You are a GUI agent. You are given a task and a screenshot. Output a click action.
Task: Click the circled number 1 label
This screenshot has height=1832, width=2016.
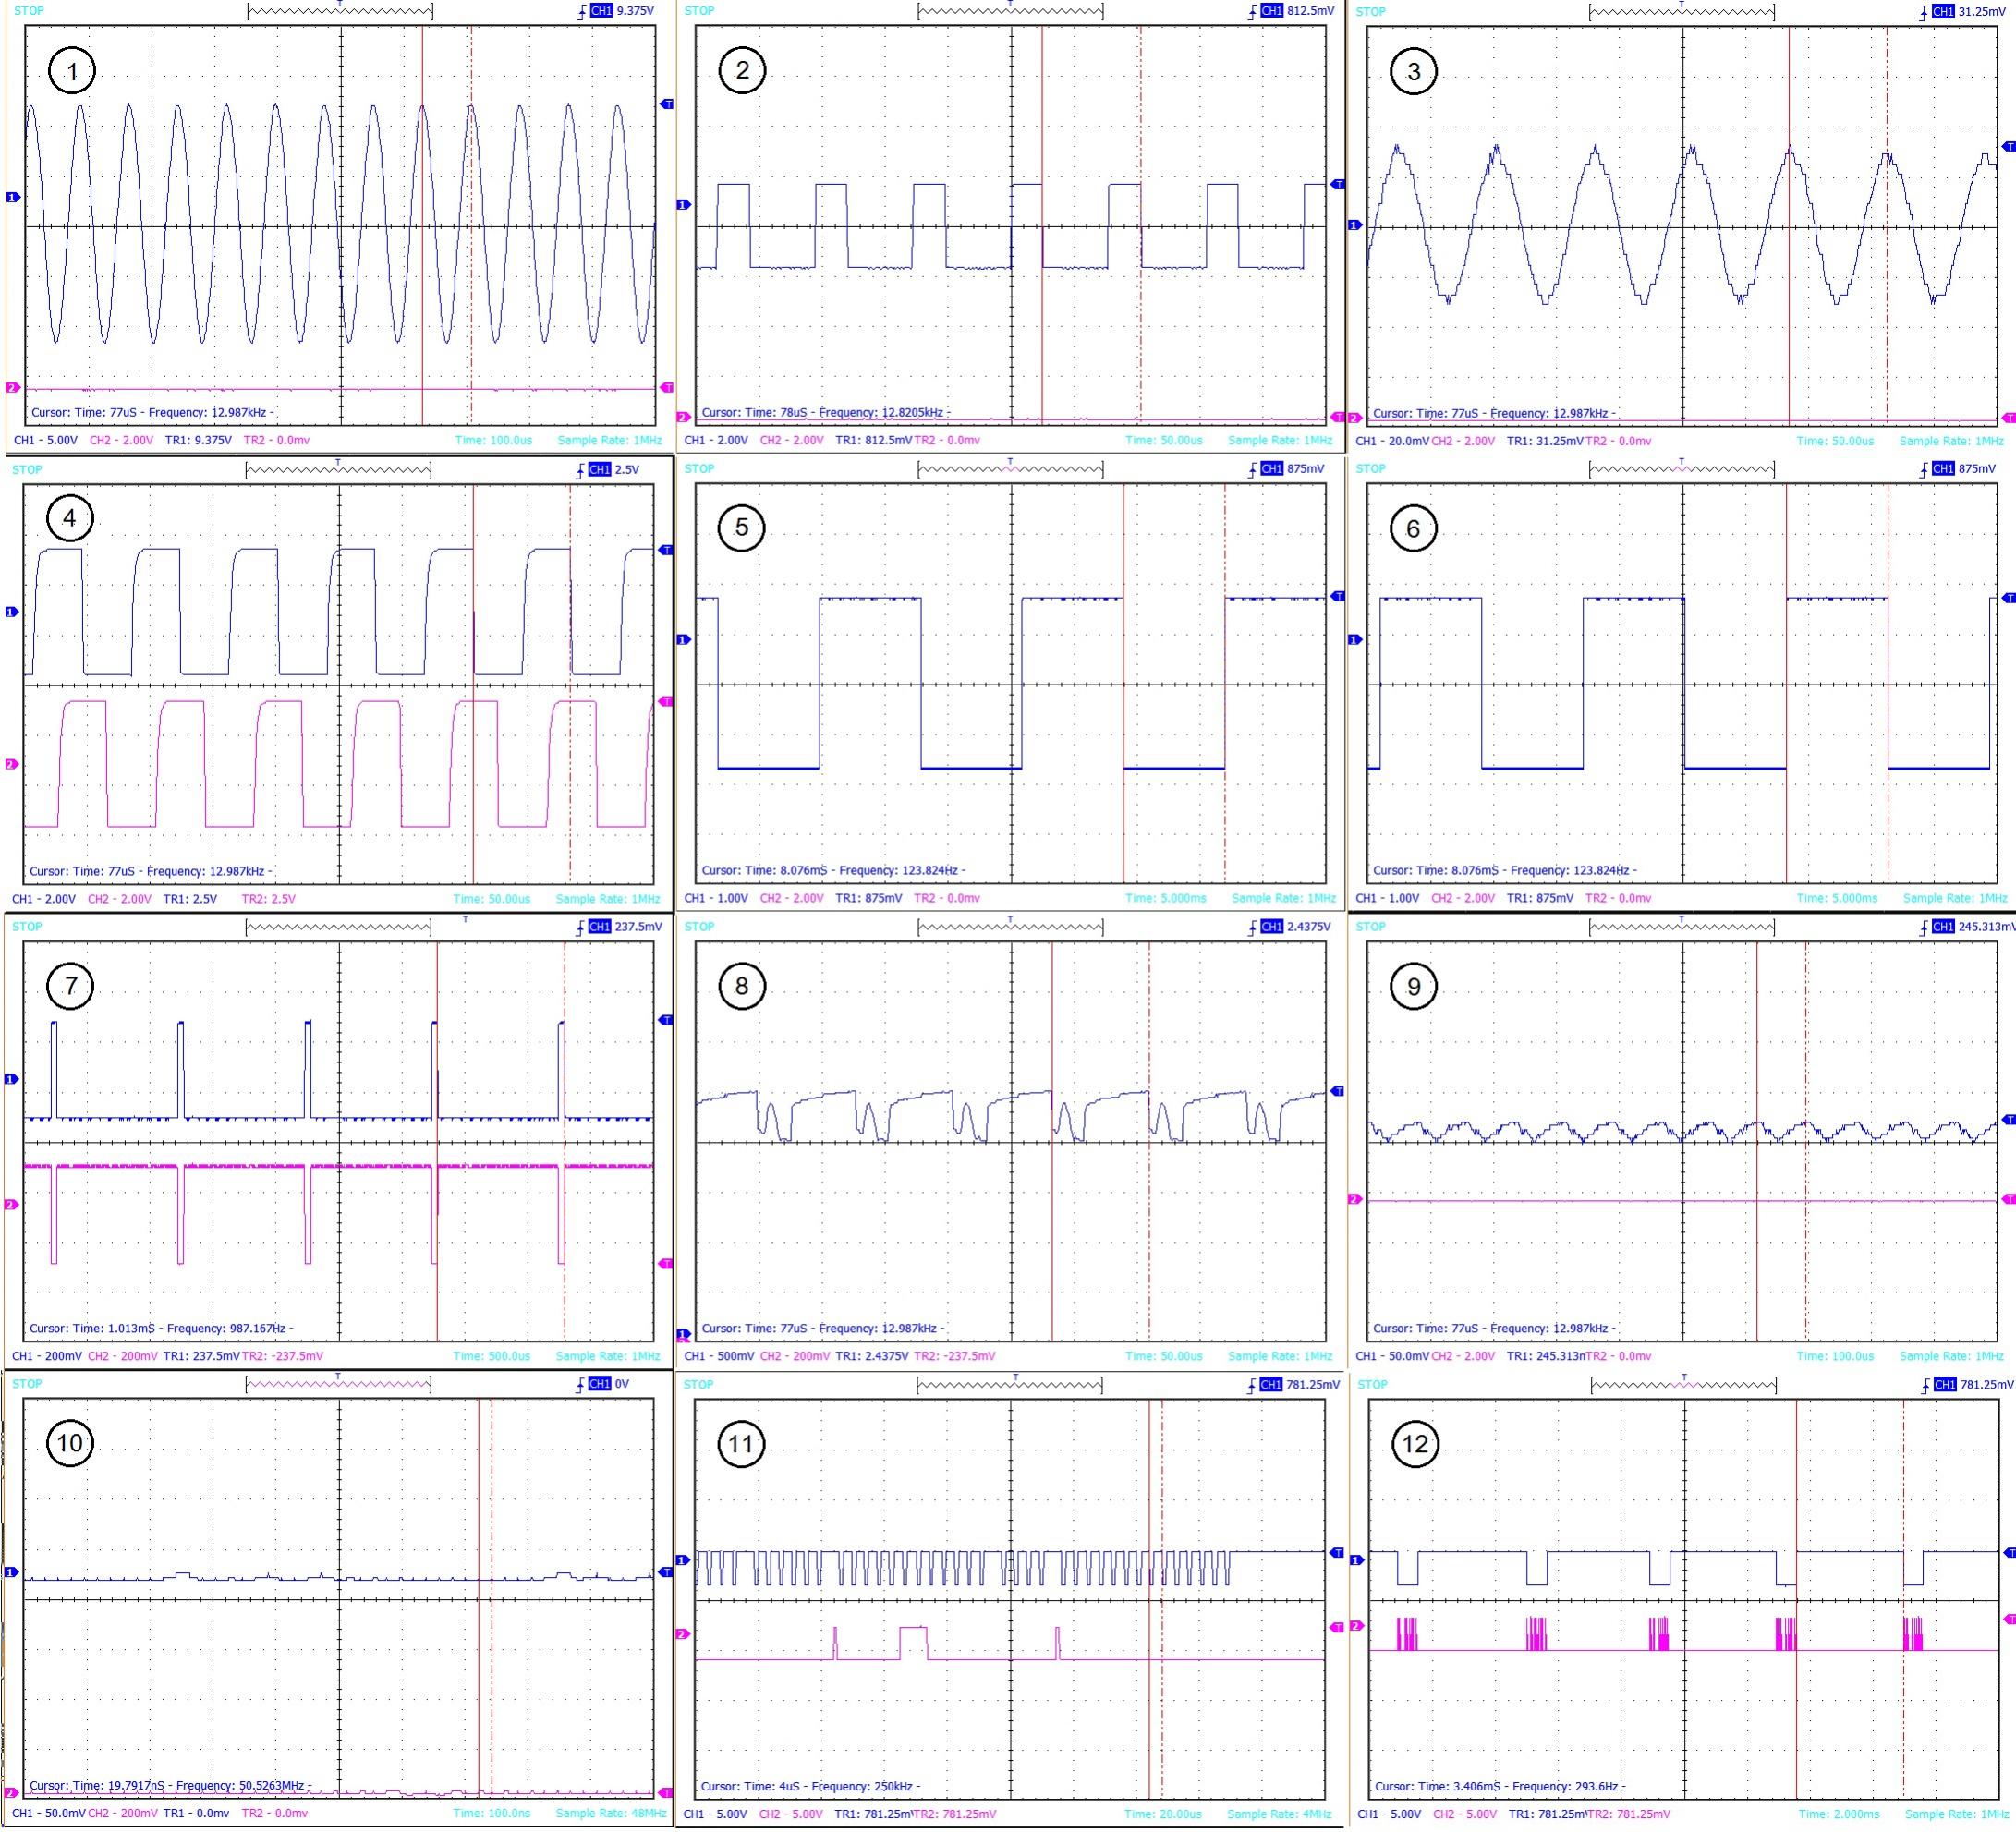click(x=71, y=72)
